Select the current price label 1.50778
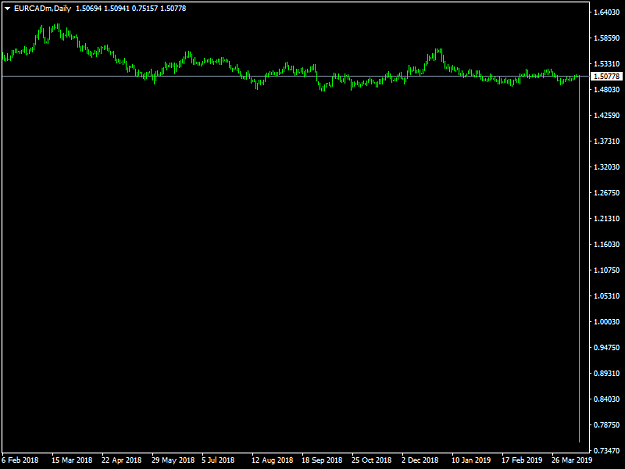This screenshot has height=469, width=625. (607, 76)
